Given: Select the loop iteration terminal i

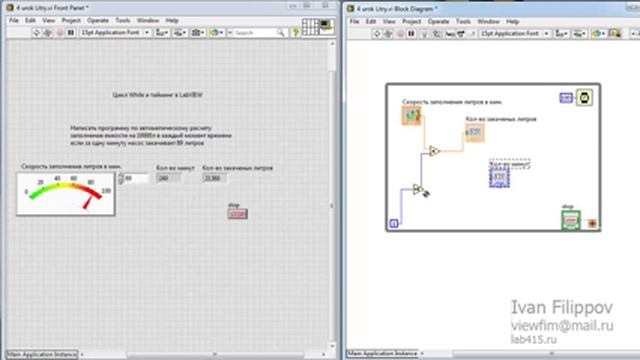Looking at the screenshot, I should click(393, 223).
